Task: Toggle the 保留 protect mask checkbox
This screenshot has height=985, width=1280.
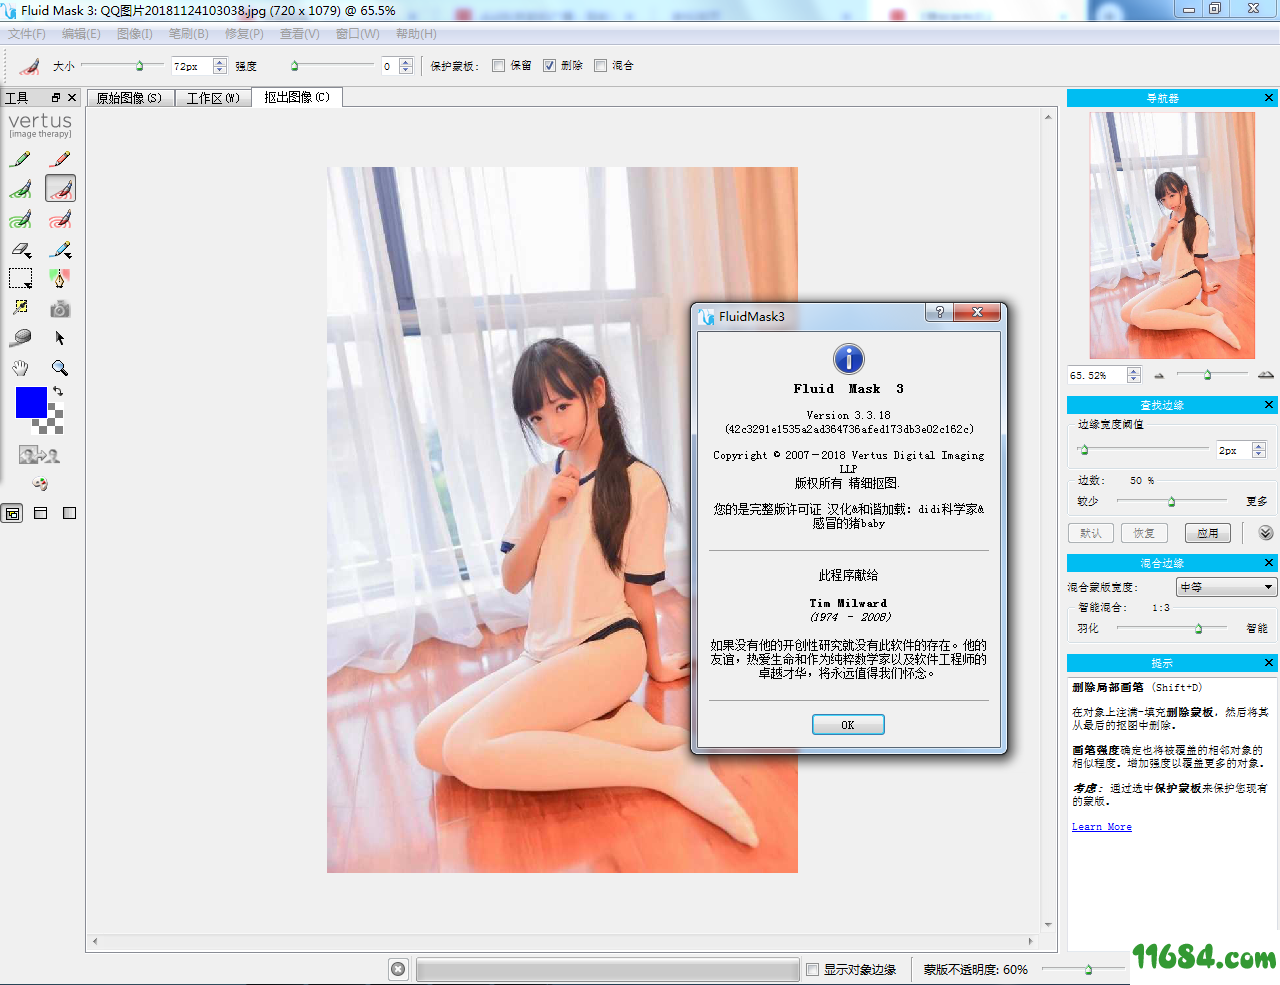Action: click(x=498, y=66)
